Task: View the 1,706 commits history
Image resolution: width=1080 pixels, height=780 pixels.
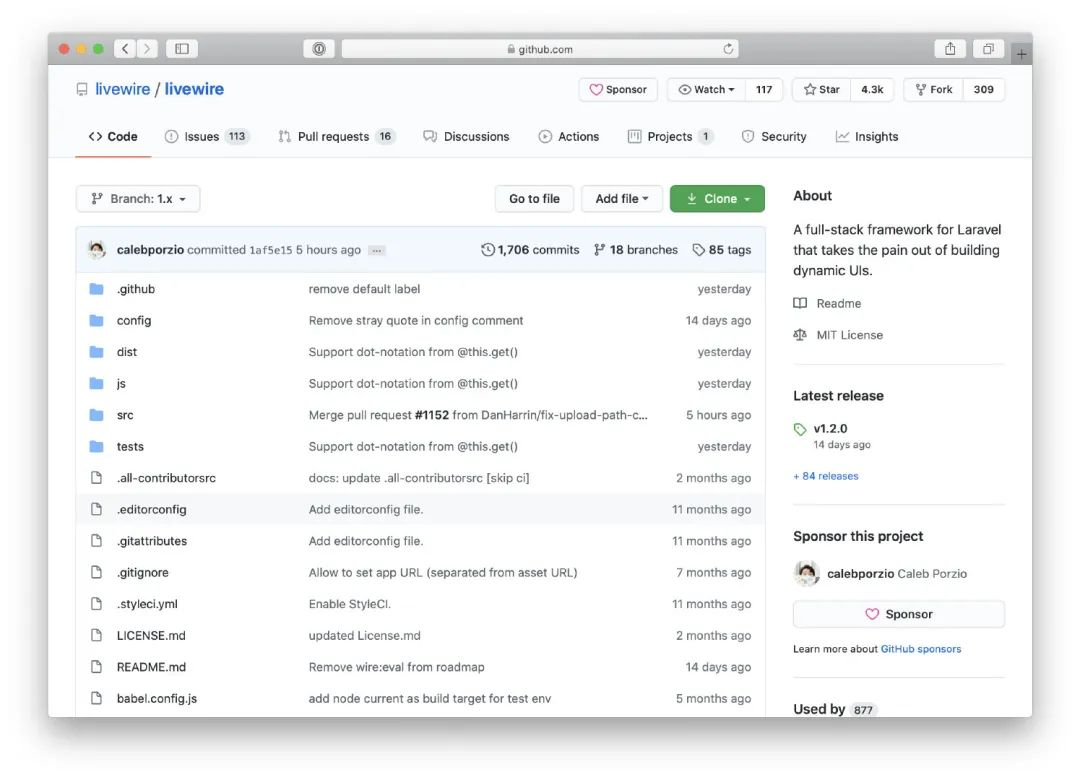Action: click(530, 249)
